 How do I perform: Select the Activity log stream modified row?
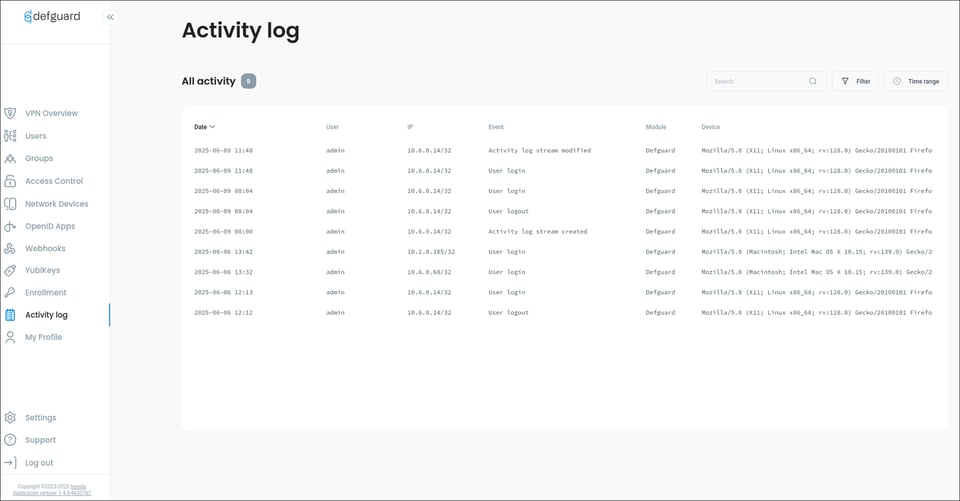tap(539, 151)
